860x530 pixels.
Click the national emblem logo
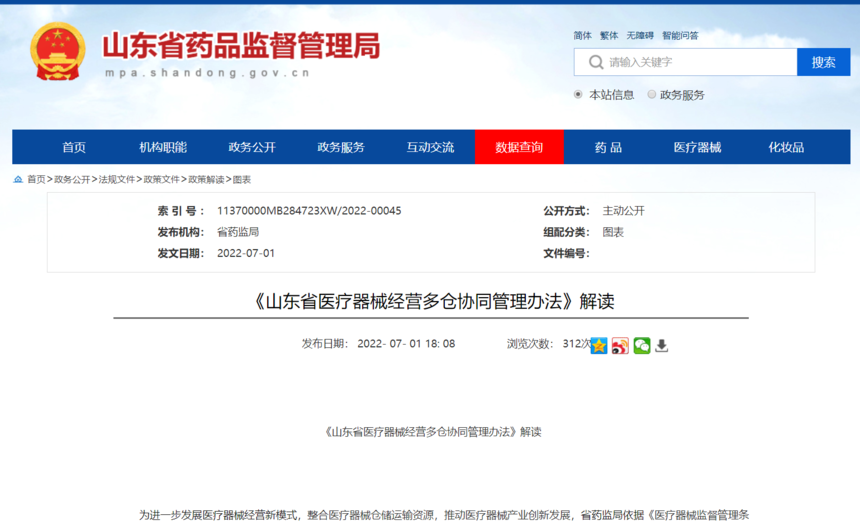58,52
